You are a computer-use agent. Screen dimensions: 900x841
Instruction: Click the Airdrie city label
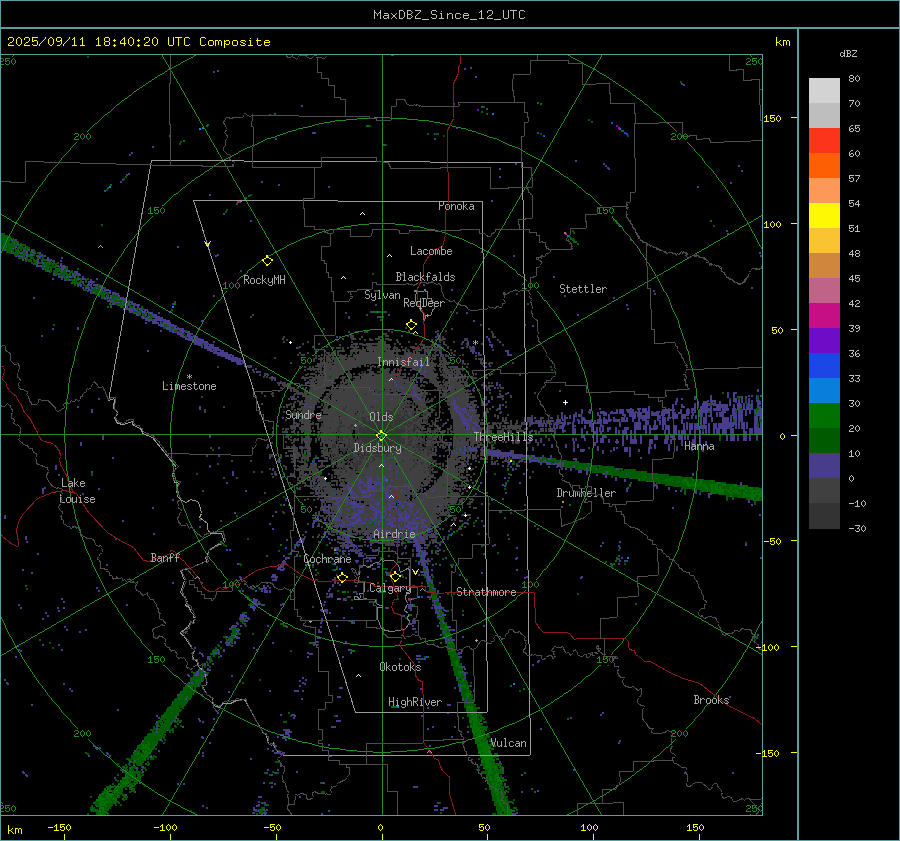[394, 534]
